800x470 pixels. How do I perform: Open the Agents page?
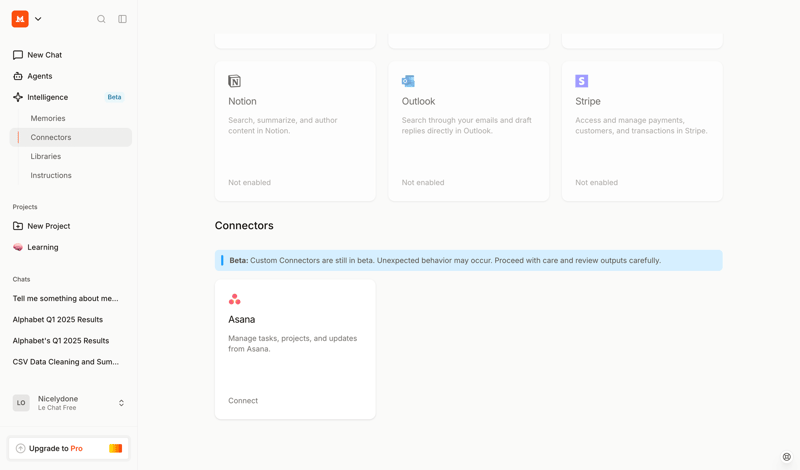point(40,76)
